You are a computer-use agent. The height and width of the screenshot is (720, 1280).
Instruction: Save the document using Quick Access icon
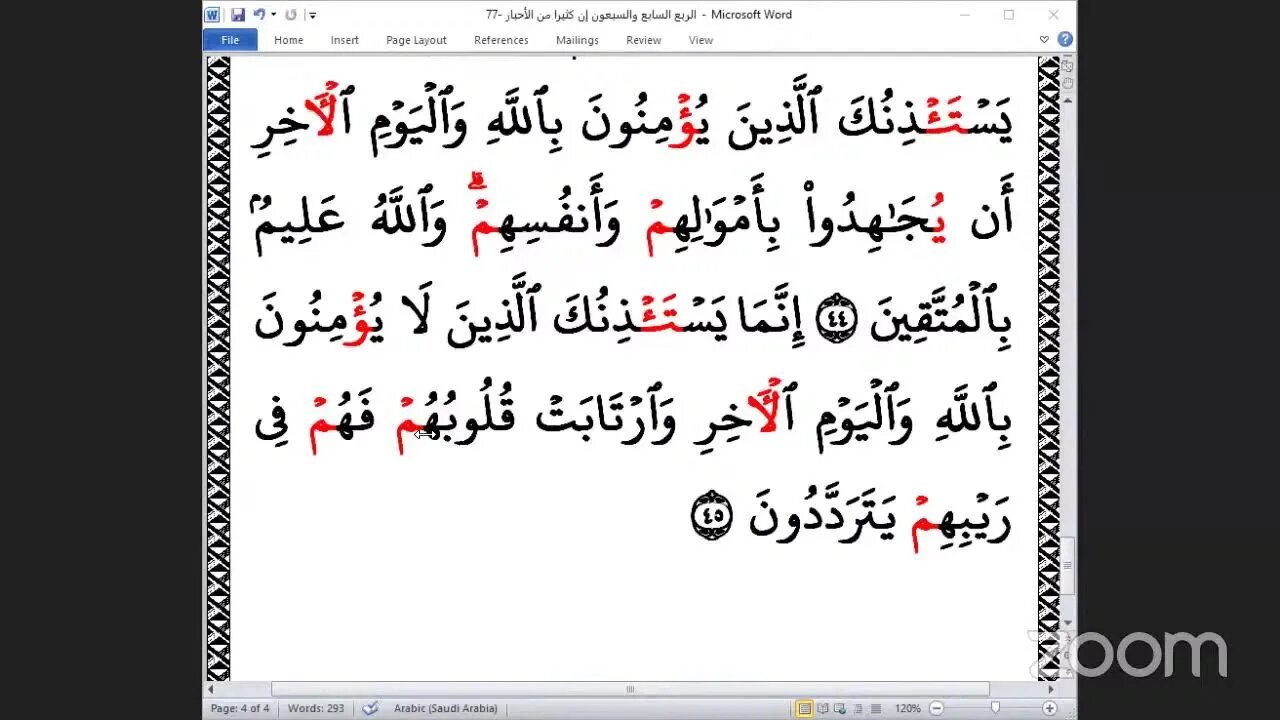[238, 15]
